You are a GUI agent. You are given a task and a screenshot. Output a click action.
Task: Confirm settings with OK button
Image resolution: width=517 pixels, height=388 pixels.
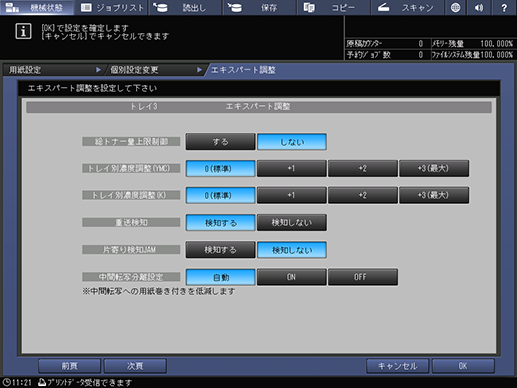(463, 366)
